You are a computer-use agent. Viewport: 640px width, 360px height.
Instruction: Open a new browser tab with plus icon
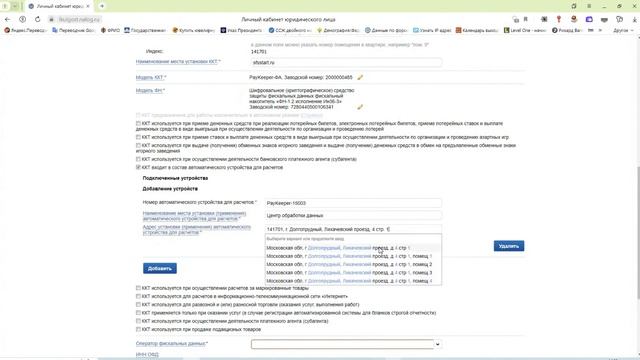[x=102, y=6]
